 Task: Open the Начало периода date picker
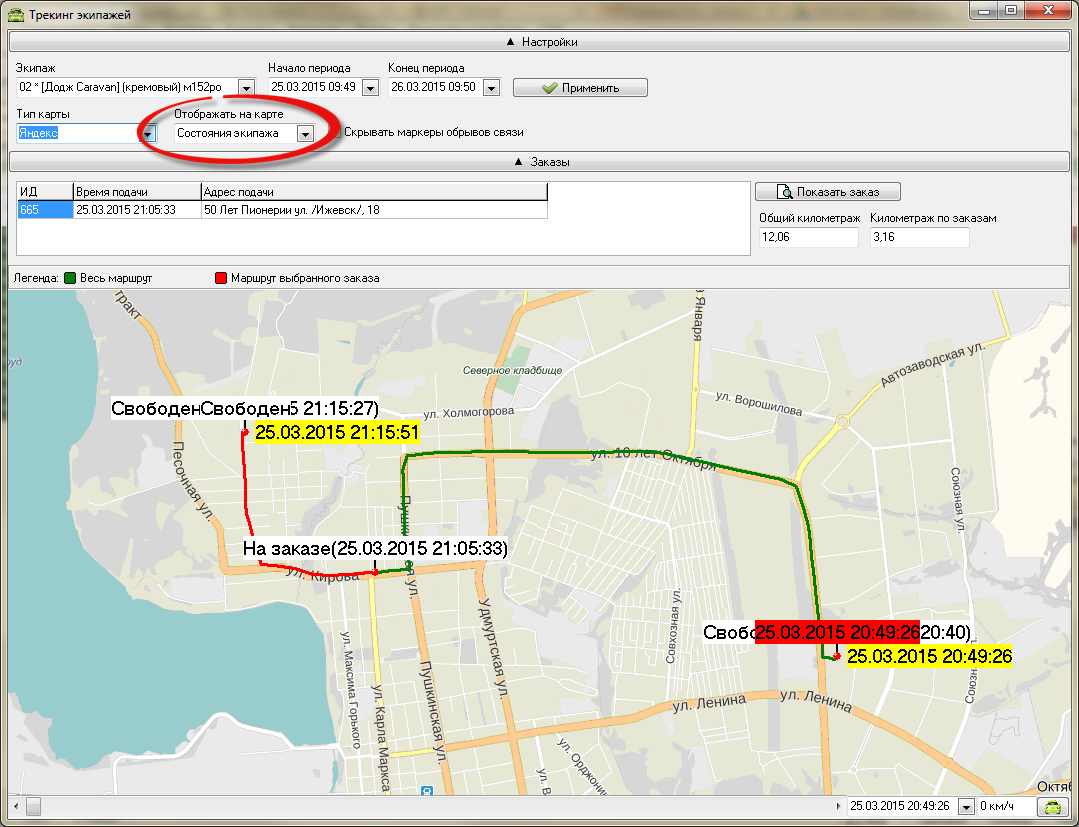coord(370,88)
